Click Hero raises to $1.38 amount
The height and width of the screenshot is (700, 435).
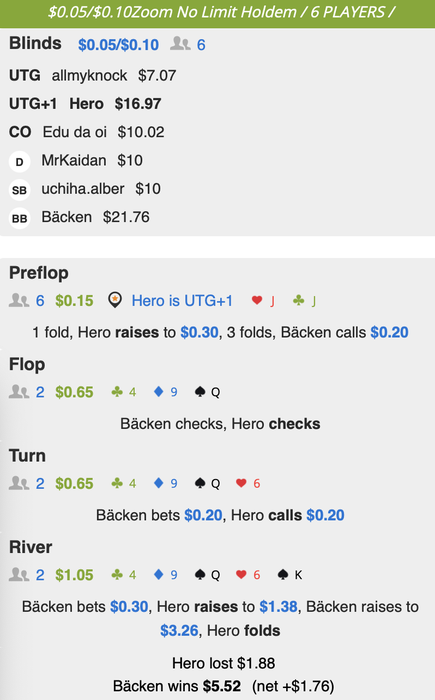pos(278,607)
